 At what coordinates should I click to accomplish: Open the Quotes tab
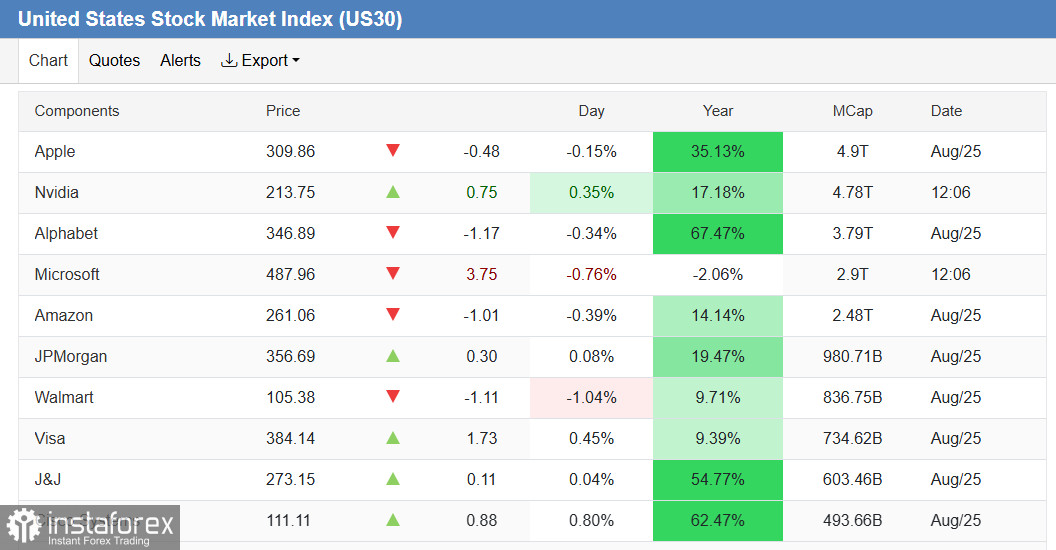click(x=114, y=61)
